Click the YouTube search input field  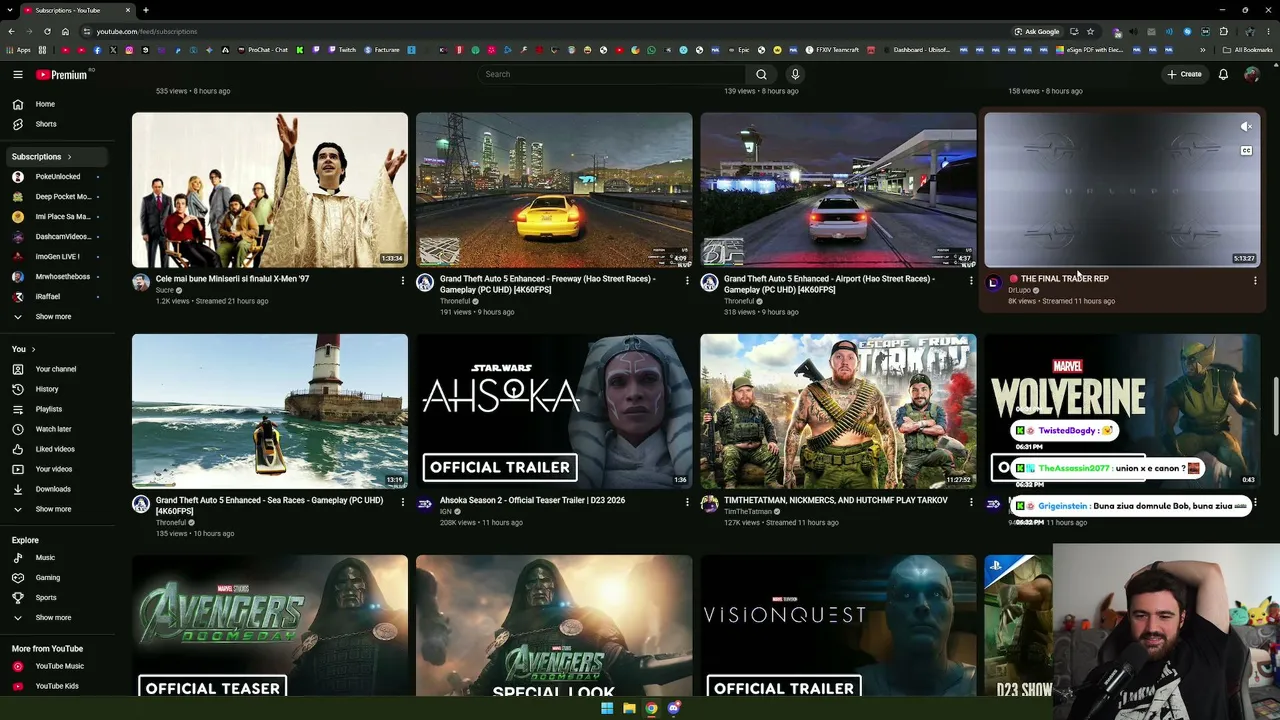(x=613, y=74)
